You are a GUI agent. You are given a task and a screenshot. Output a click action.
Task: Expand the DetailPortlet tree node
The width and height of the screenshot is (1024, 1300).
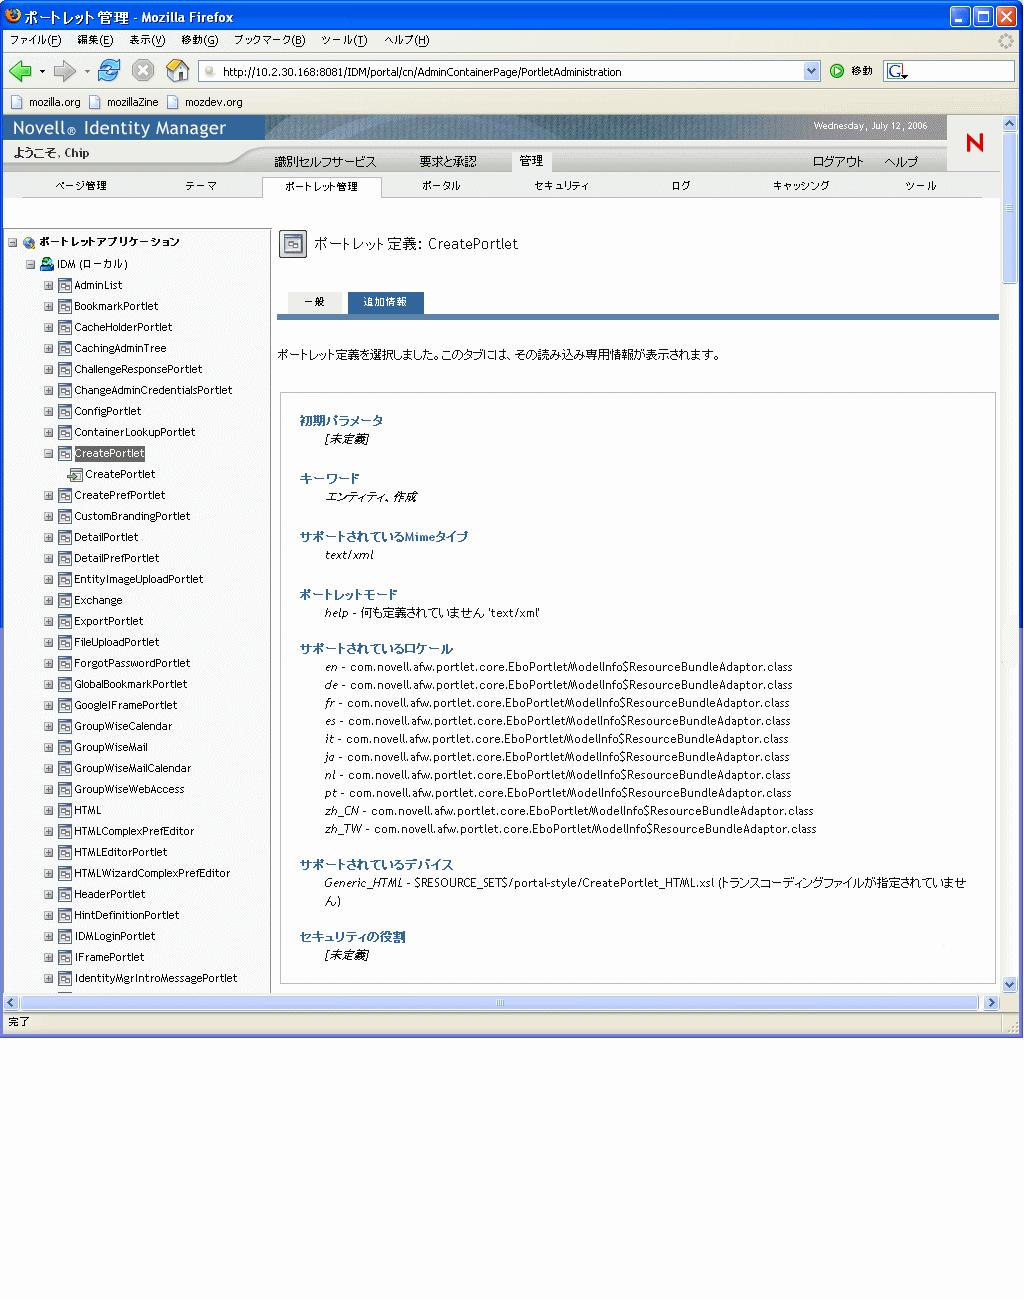point(48,538)
